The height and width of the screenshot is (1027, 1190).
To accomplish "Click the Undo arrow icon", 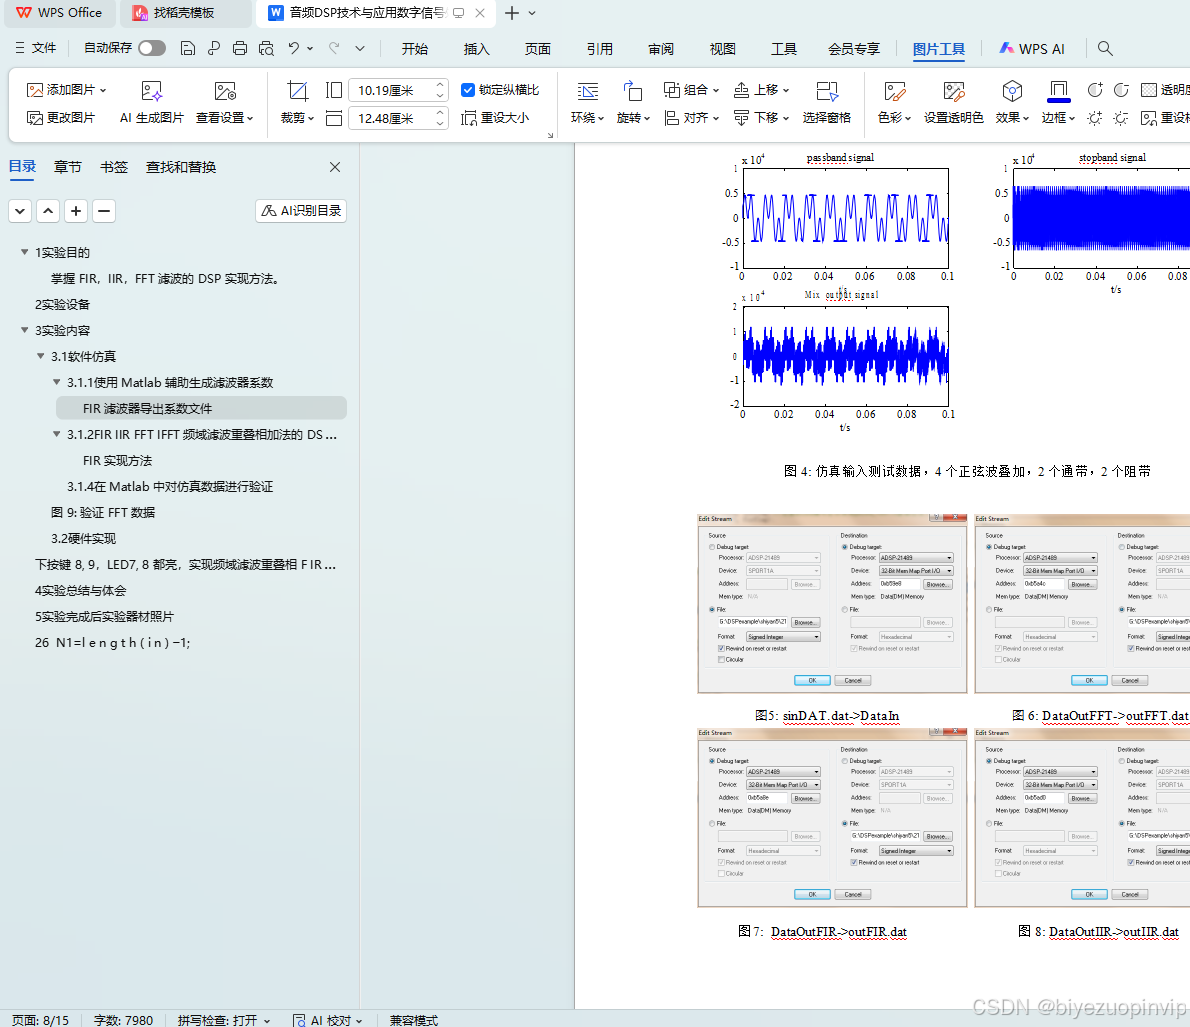I will pyautogui.click(x=294, y=48).
